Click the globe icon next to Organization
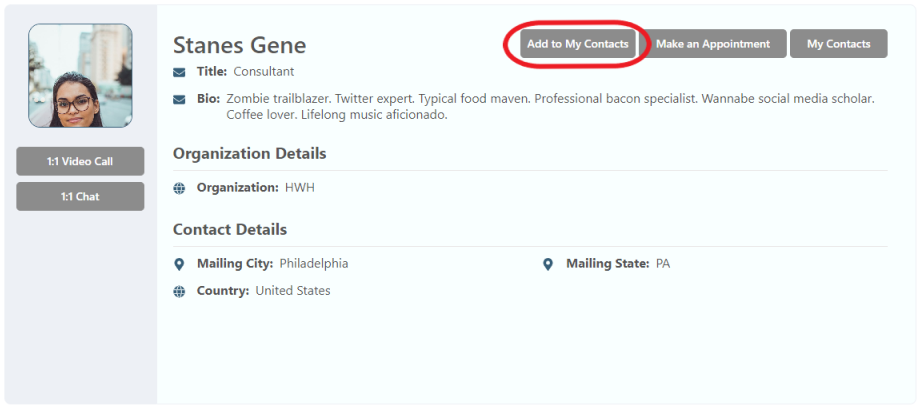Screen dimensions: 923x411 pyautogui.click(x=179, y=188)
